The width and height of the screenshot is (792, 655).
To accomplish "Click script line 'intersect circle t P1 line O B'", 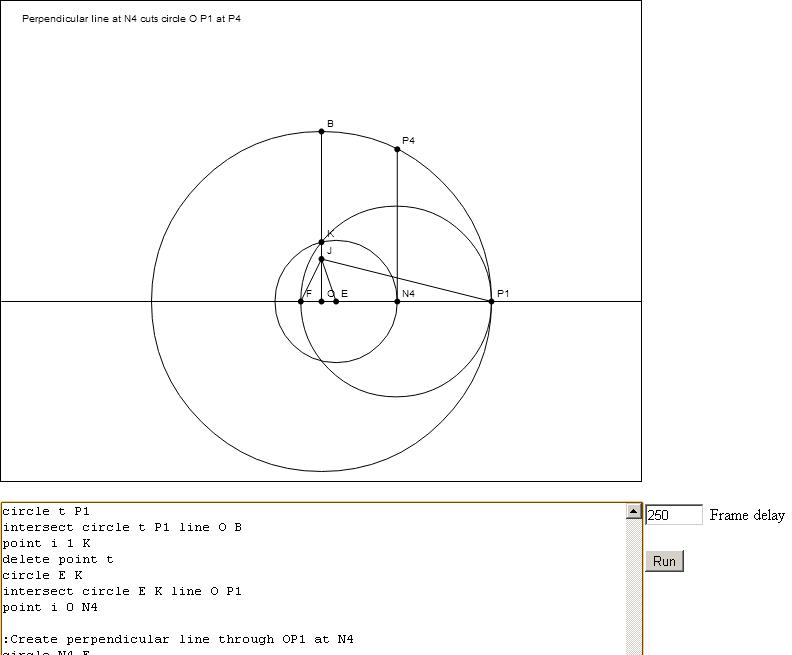I will click(x=122, y=527).
